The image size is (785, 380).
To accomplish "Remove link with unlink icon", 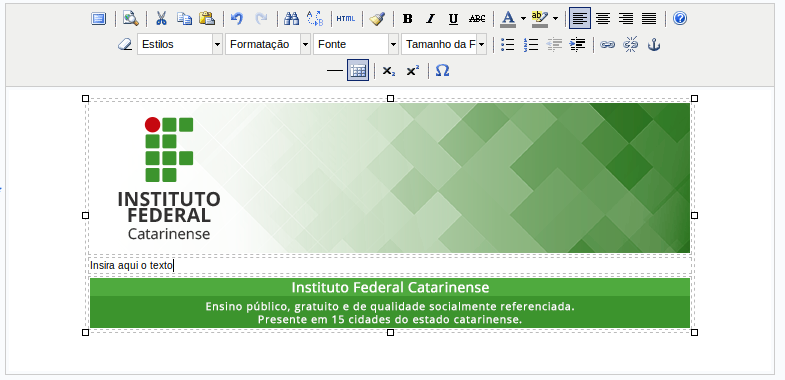I will pyautogui.click(x=631, y=45).
